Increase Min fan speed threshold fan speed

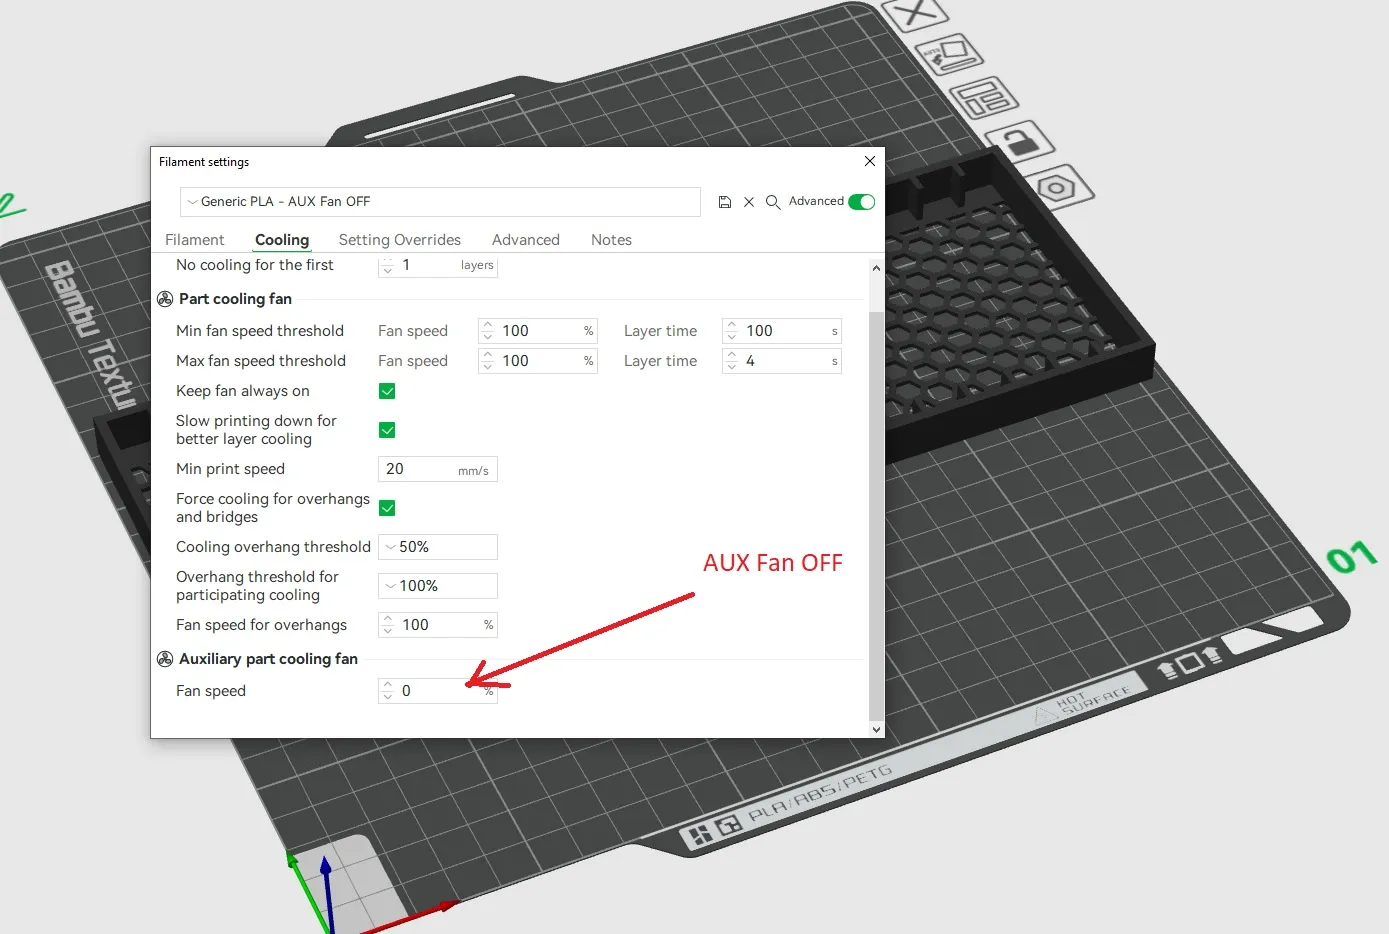point(488,325)
